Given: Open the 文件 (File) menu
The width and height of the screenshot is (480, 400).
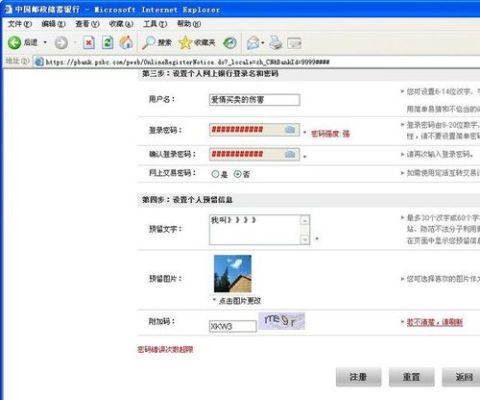Looking at the screenshot, I should pyautogui.click(x=20, y=24).
